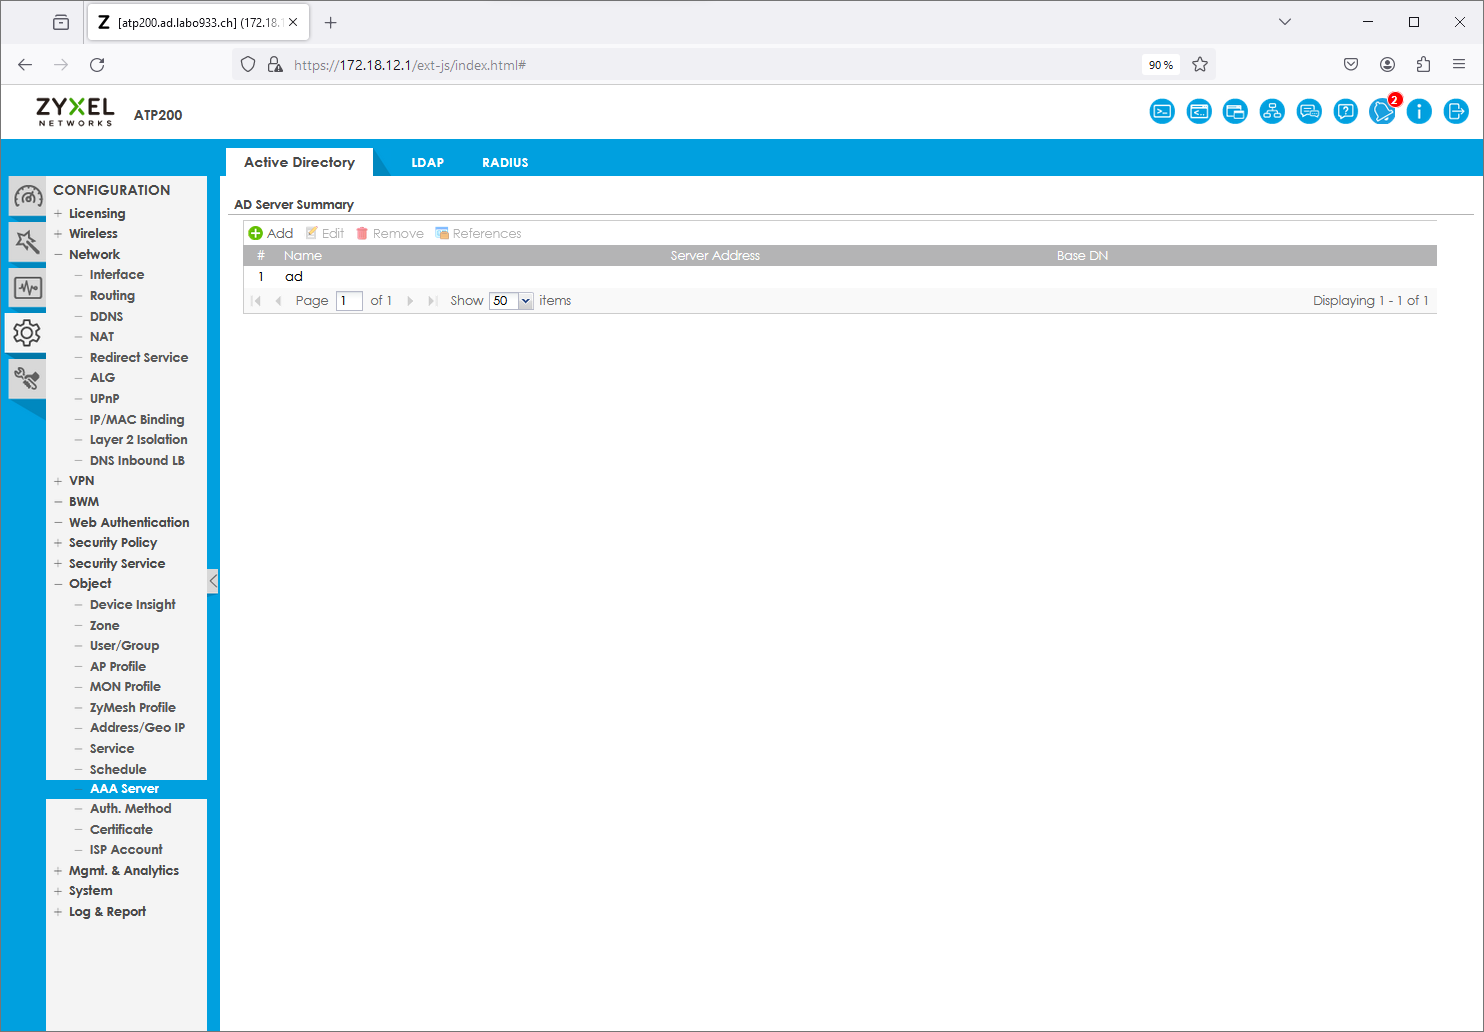Image resolution: width=1484 pixels, height=1032 pixels.
Task: Click the Remove trash button
Action: pos(390,233)
